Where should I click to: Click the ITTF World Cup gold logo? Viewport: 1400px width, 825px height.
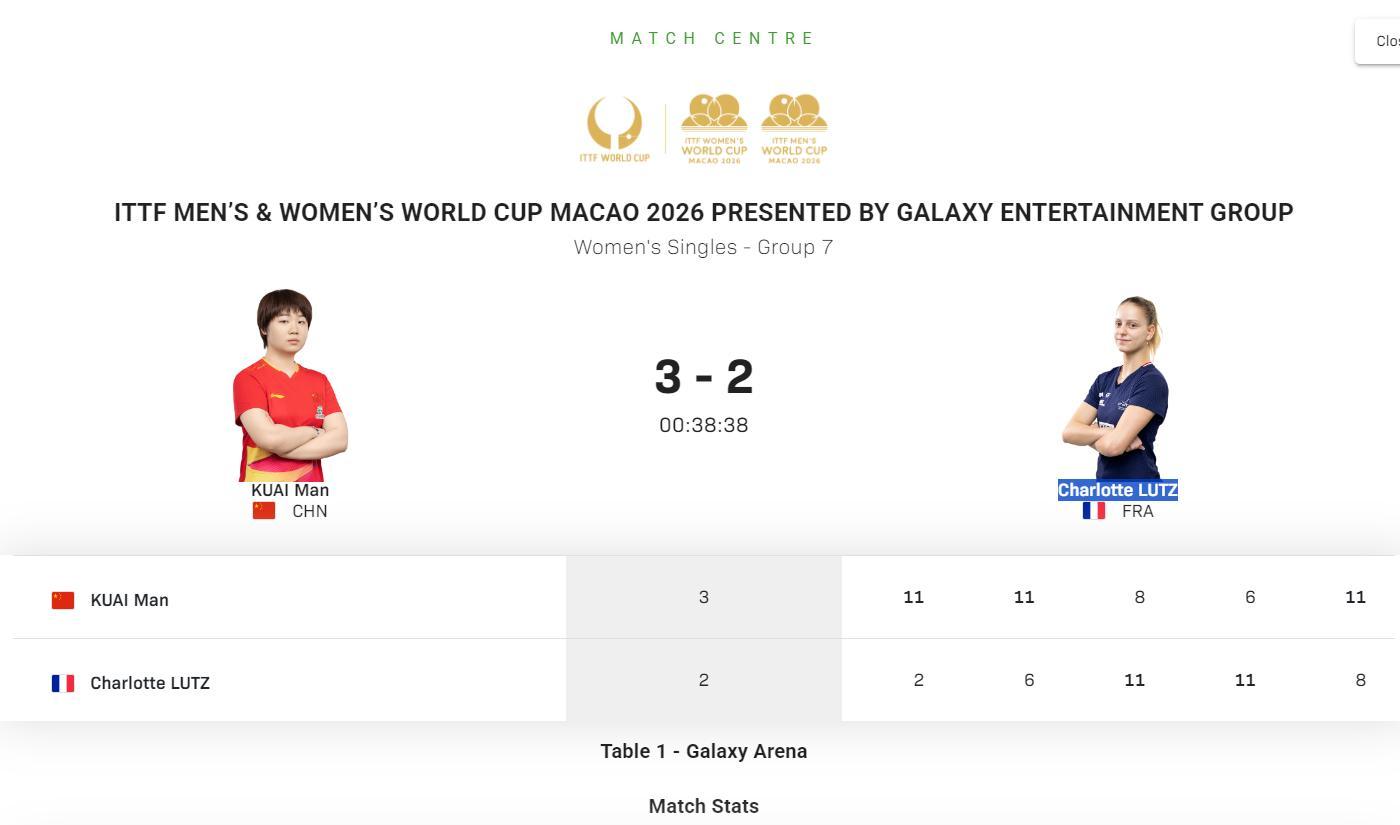point(615,128)
